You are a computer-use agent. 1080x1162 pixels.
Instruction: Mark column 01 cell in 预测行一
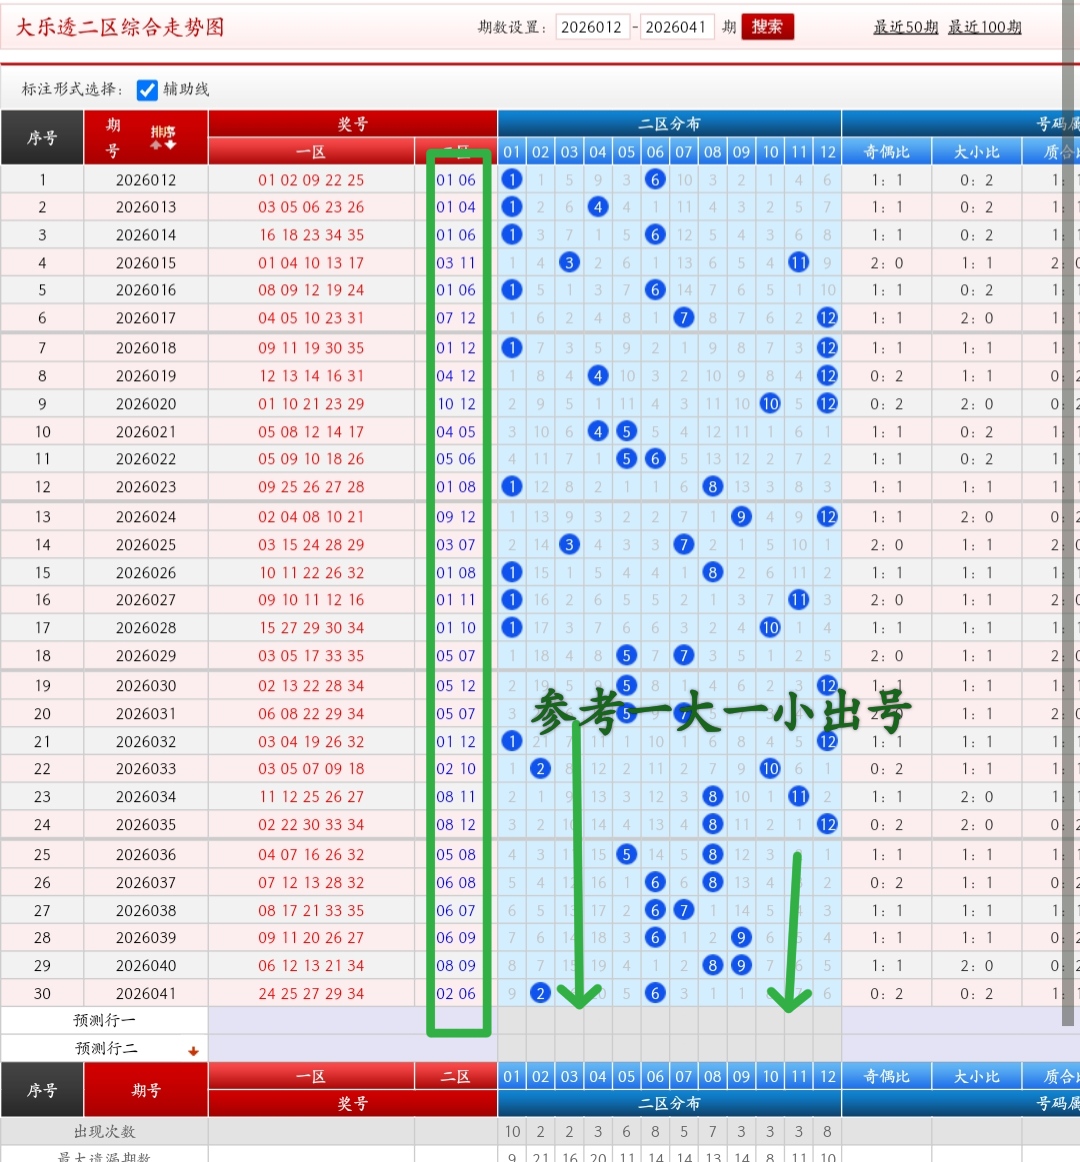[512, 1020]
